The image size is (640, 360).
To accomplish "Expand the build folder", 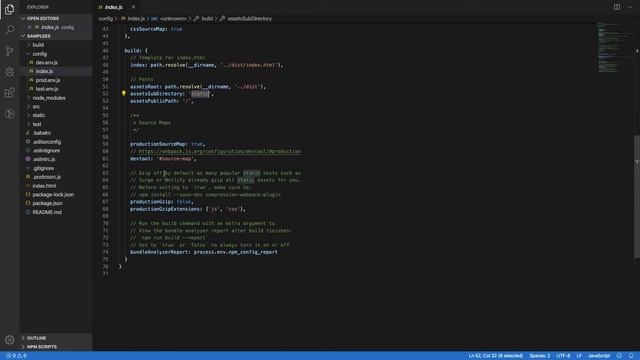I will [x=38, y=45].
